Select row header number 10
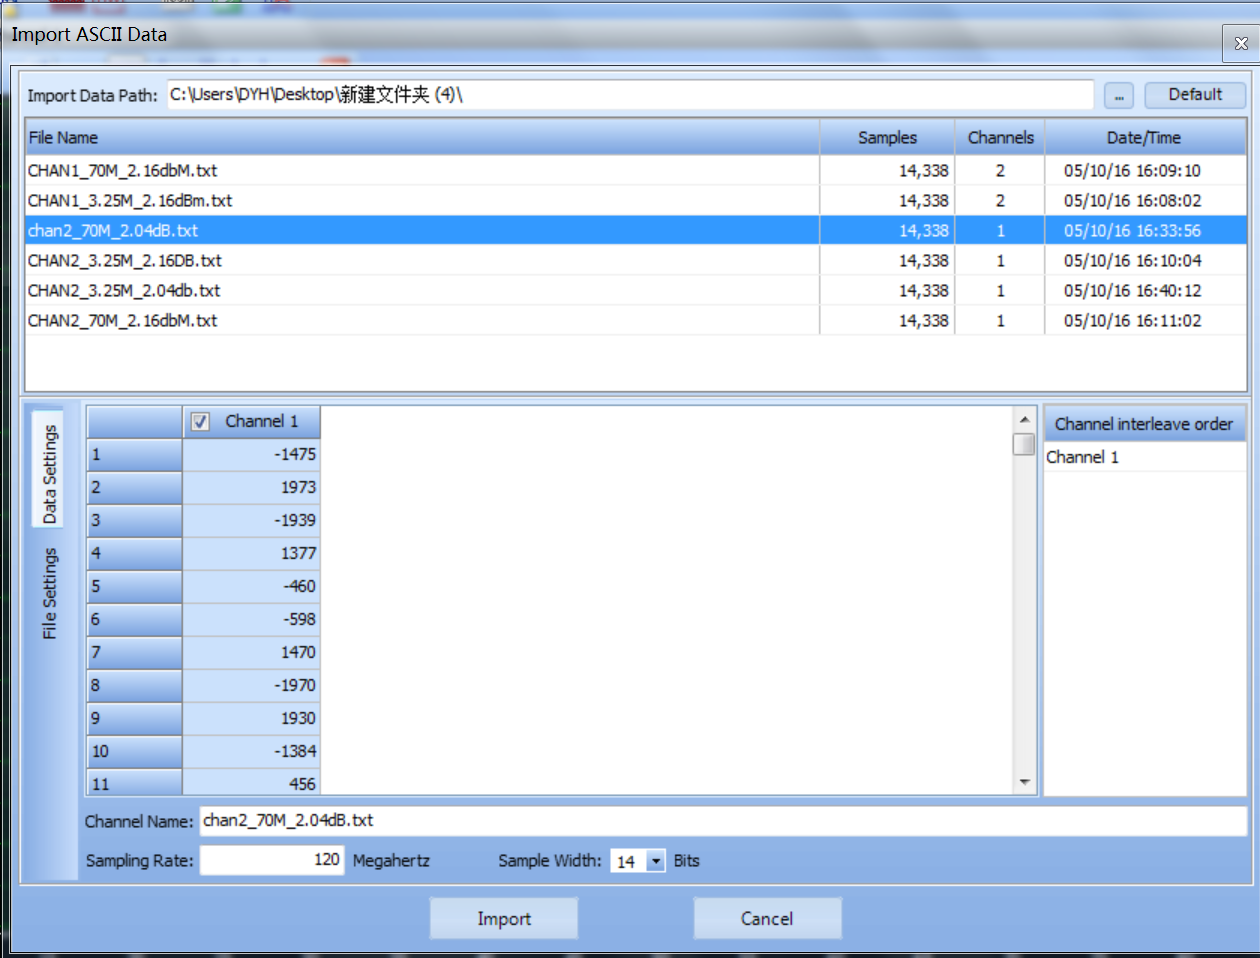Viewport: 1260px width, 958px height. click(135, 752)
